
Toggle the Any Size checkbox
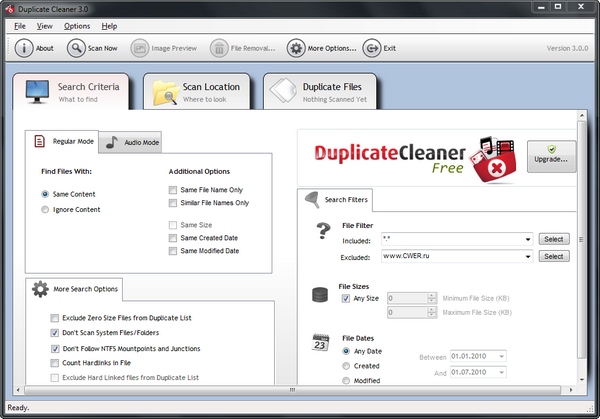point(346,297)
